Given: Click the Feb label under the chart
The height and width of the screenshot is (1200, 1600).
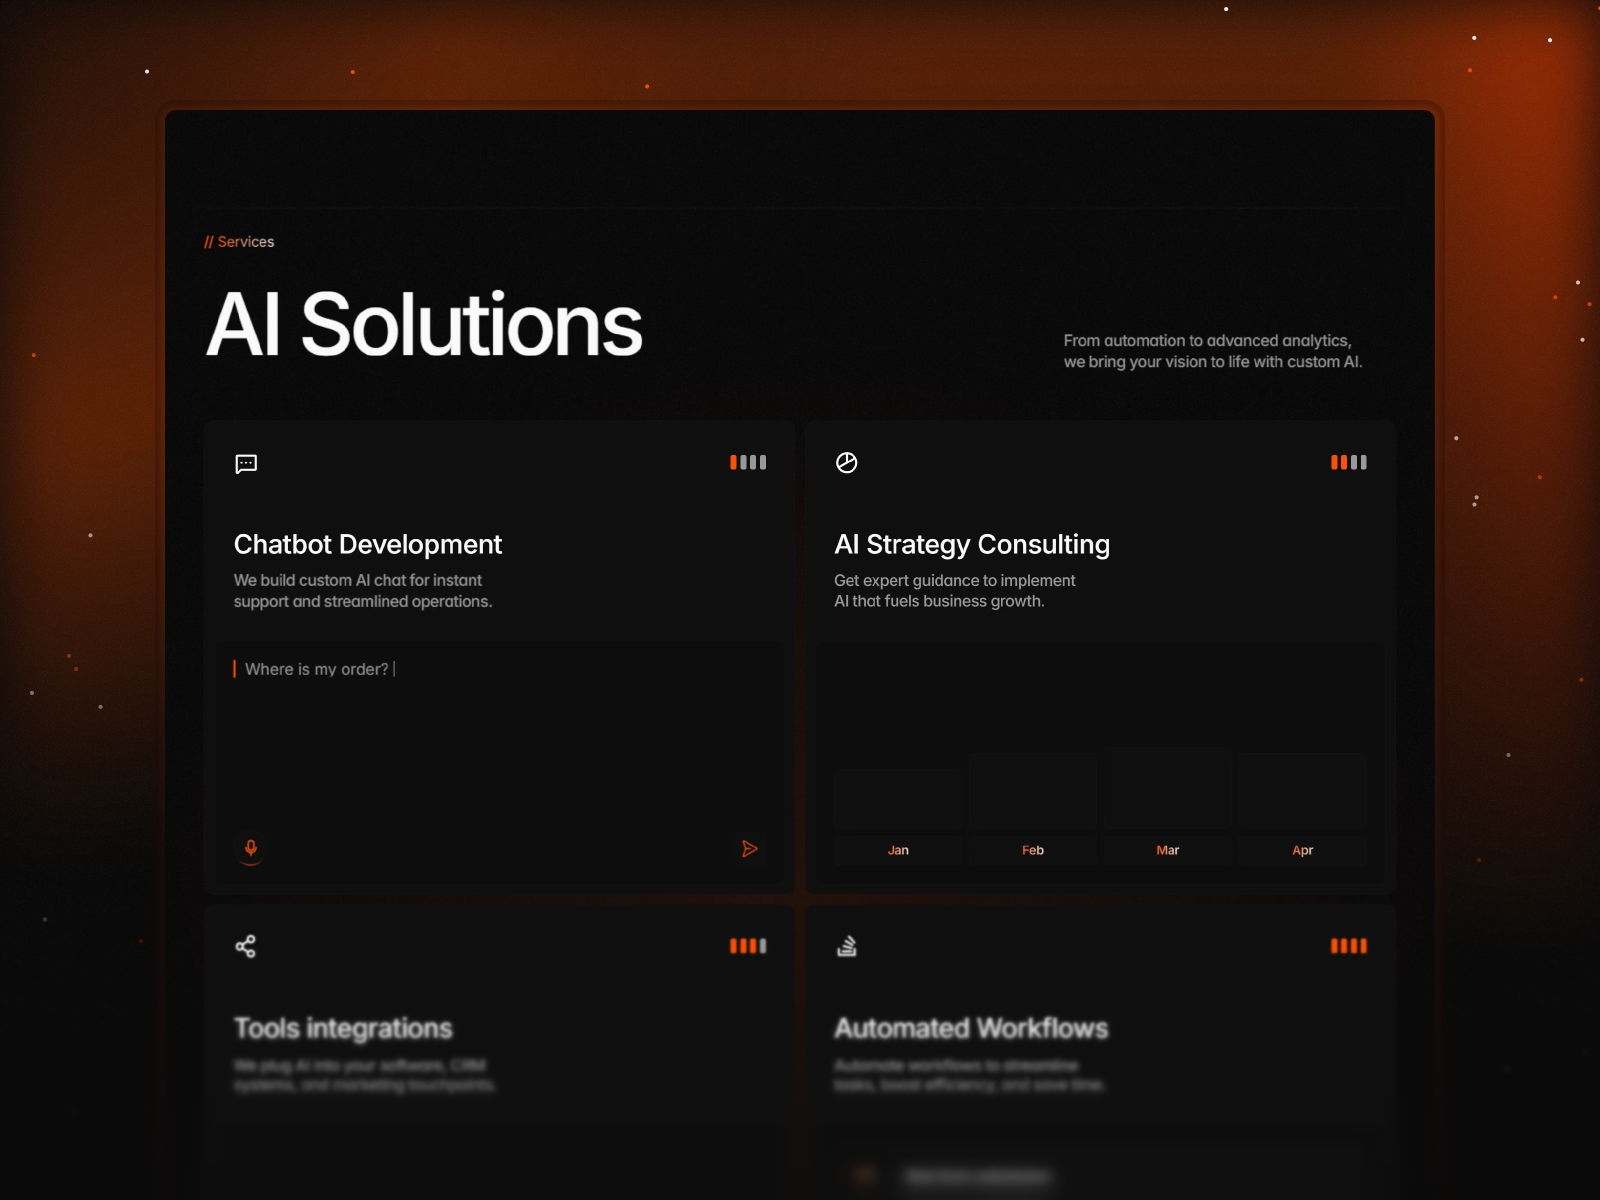Looking at the screenshot, I should click(1033, 850).
